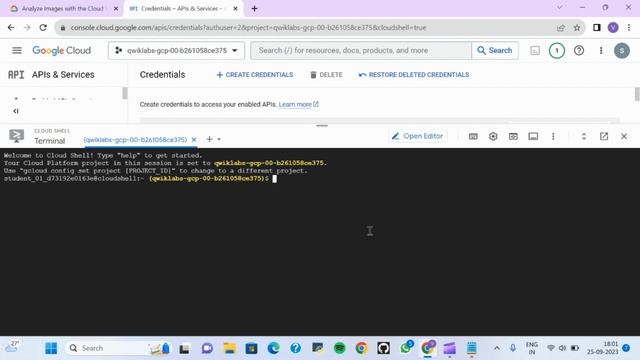Click the Cloud Shell terminal icon
Screen dimensions: 640x360
(x=16, y=136)
